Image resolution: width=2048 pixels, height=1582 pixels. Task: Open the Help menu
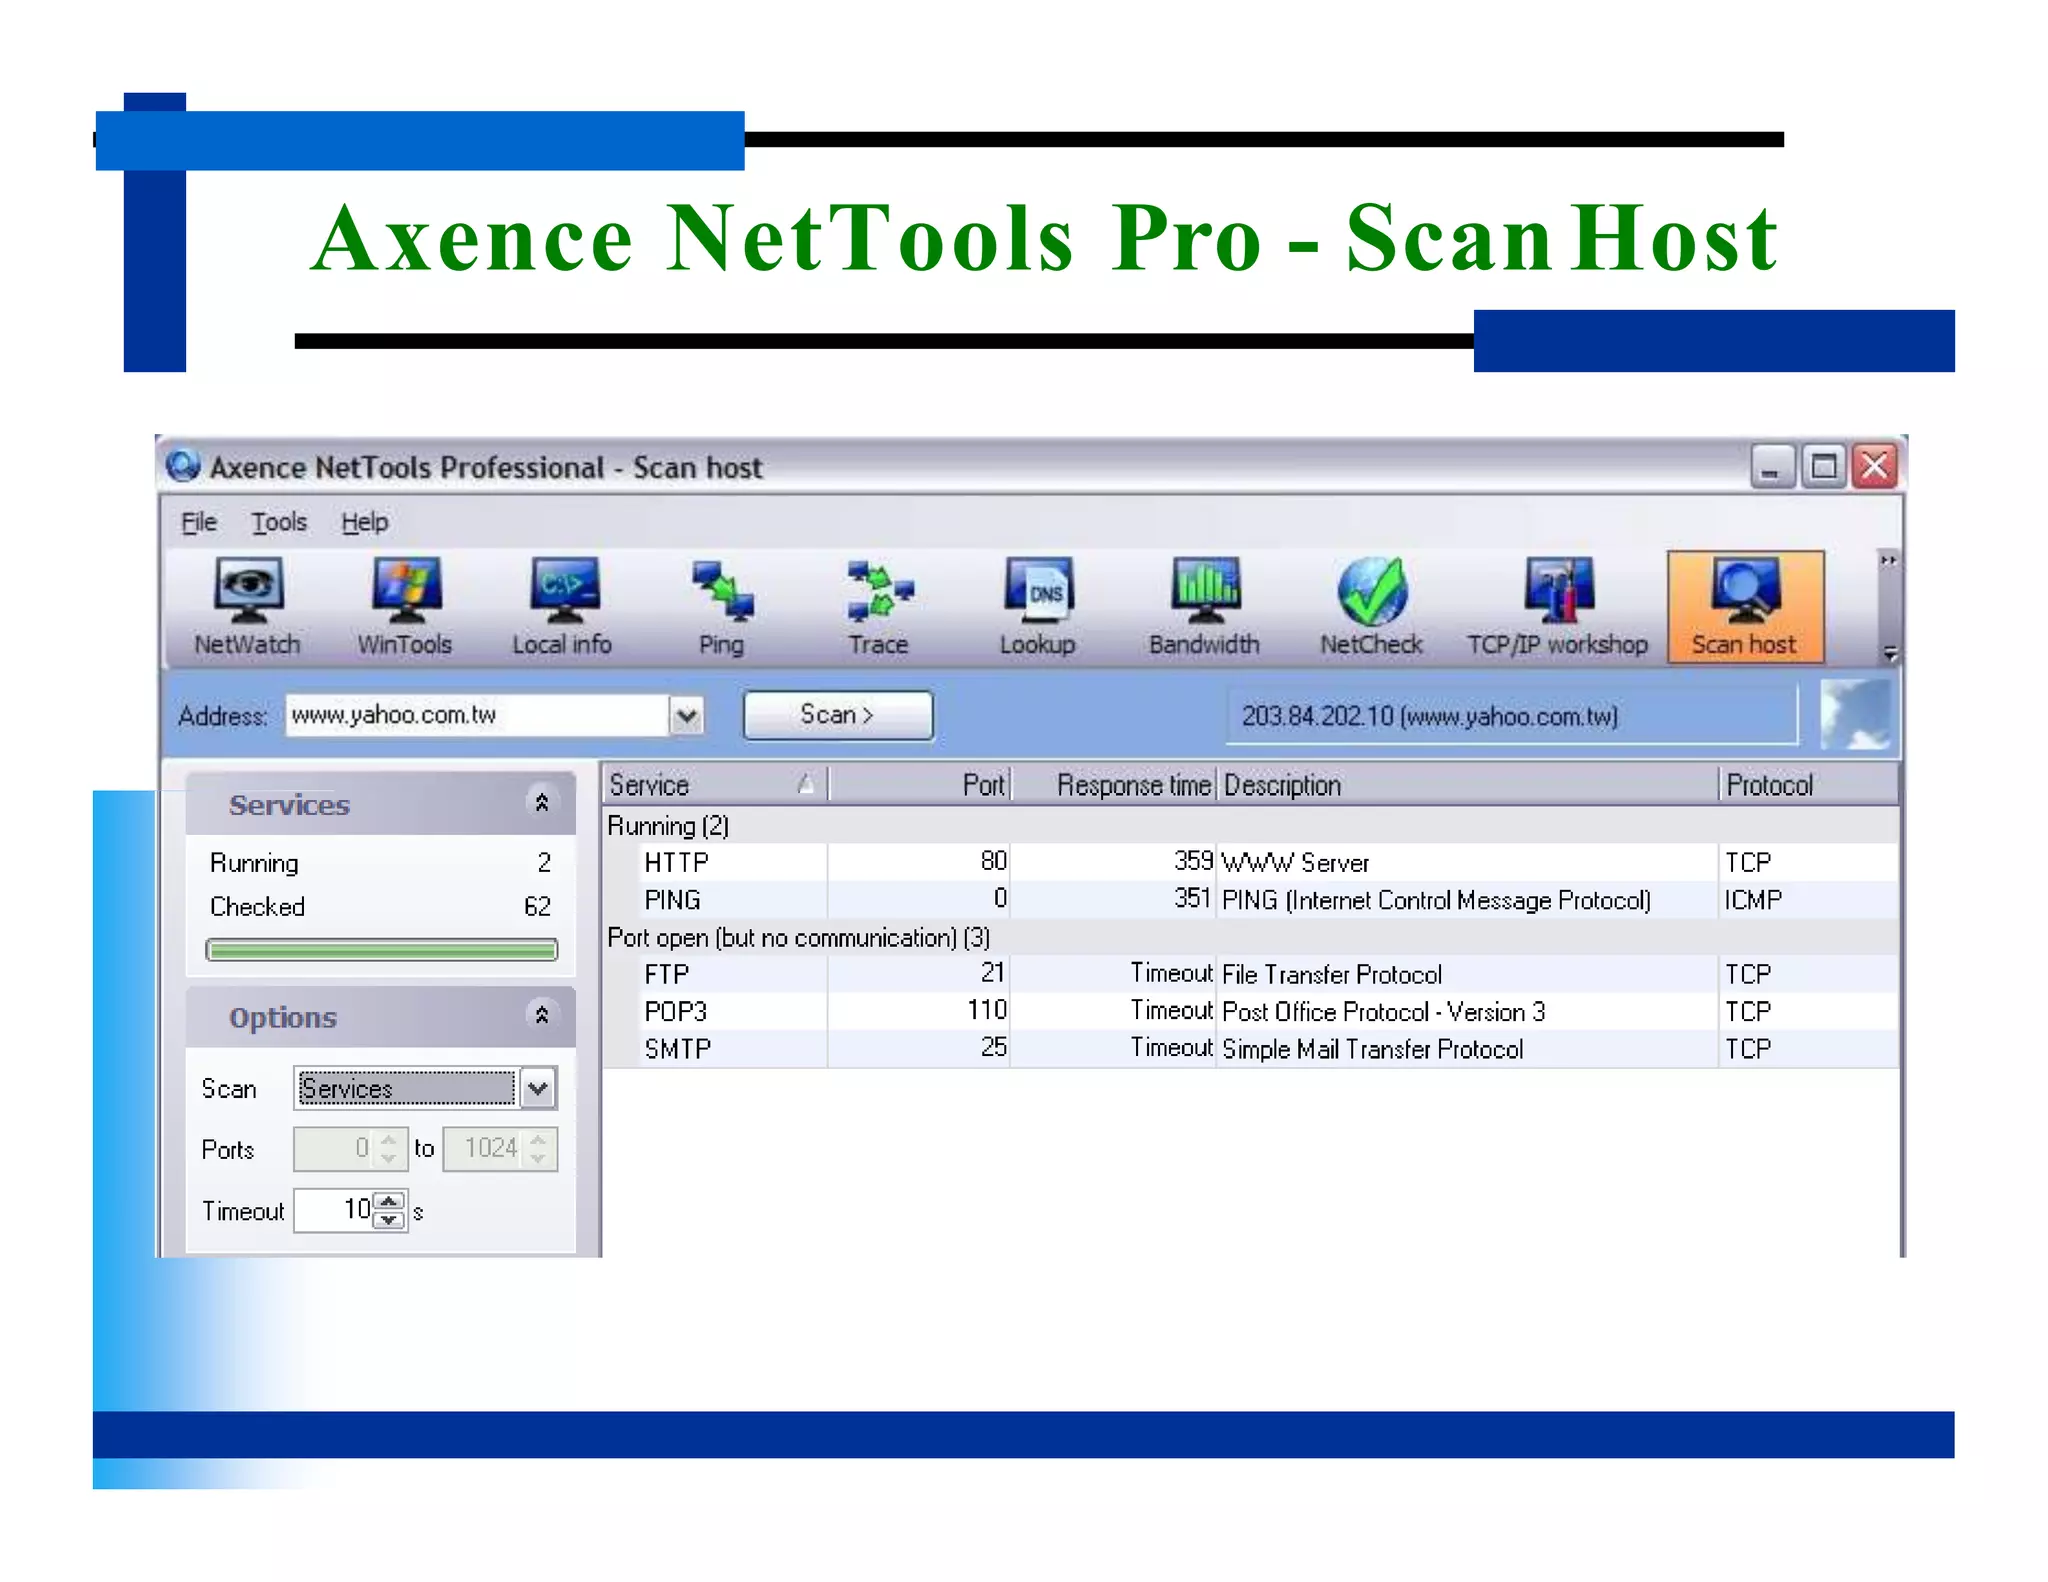(x=364, y=522)
